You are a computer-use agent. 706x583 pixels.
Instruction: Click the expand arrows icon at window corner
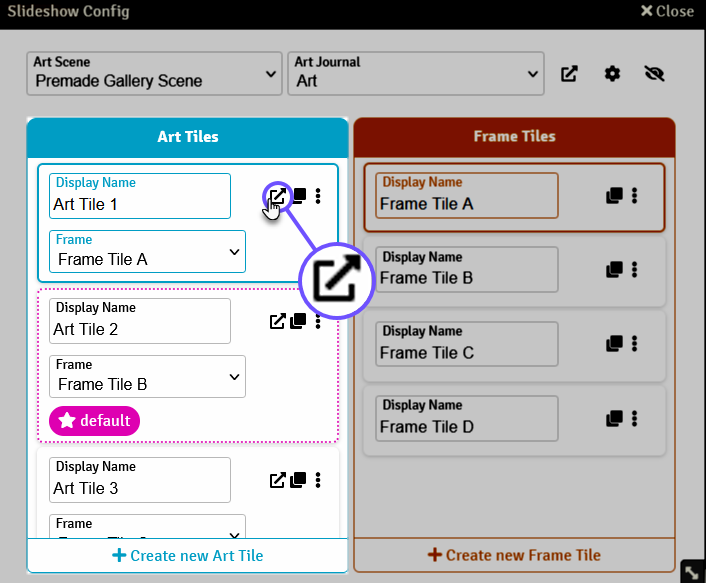click(x=692, y=572)
